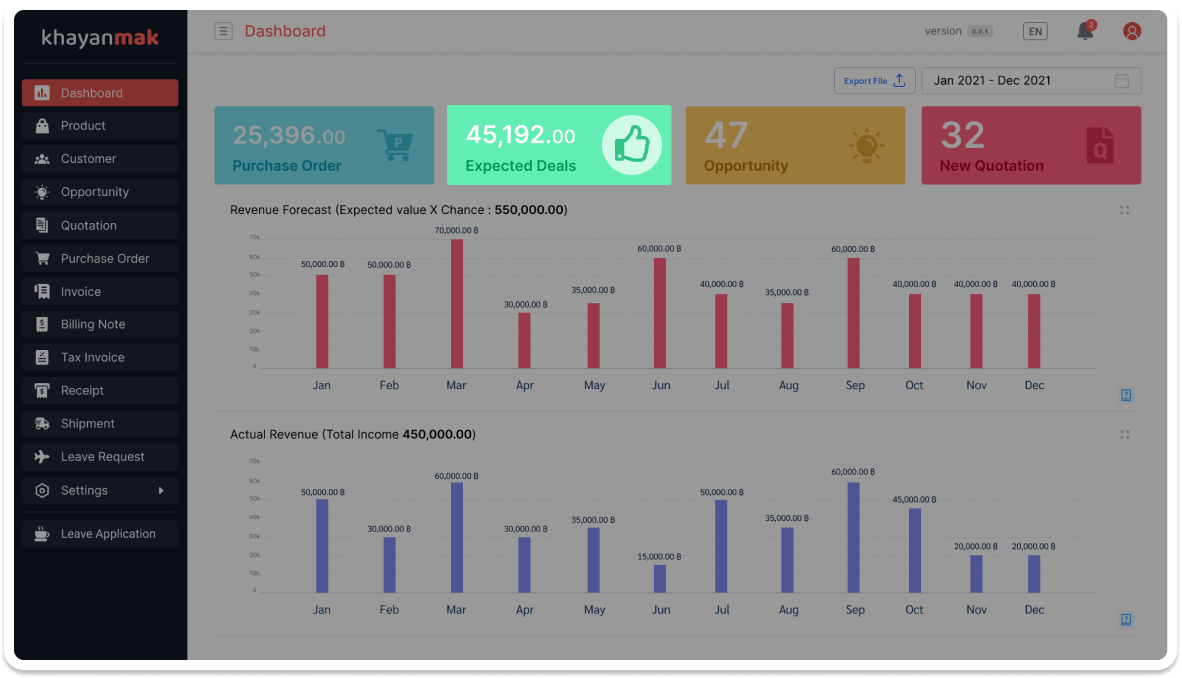The width and height of the screenshot is (1182, 678).
Task: Click the quotation document icon on New Quotation card
Action: pyautogui.click(x=1100, y=146)
